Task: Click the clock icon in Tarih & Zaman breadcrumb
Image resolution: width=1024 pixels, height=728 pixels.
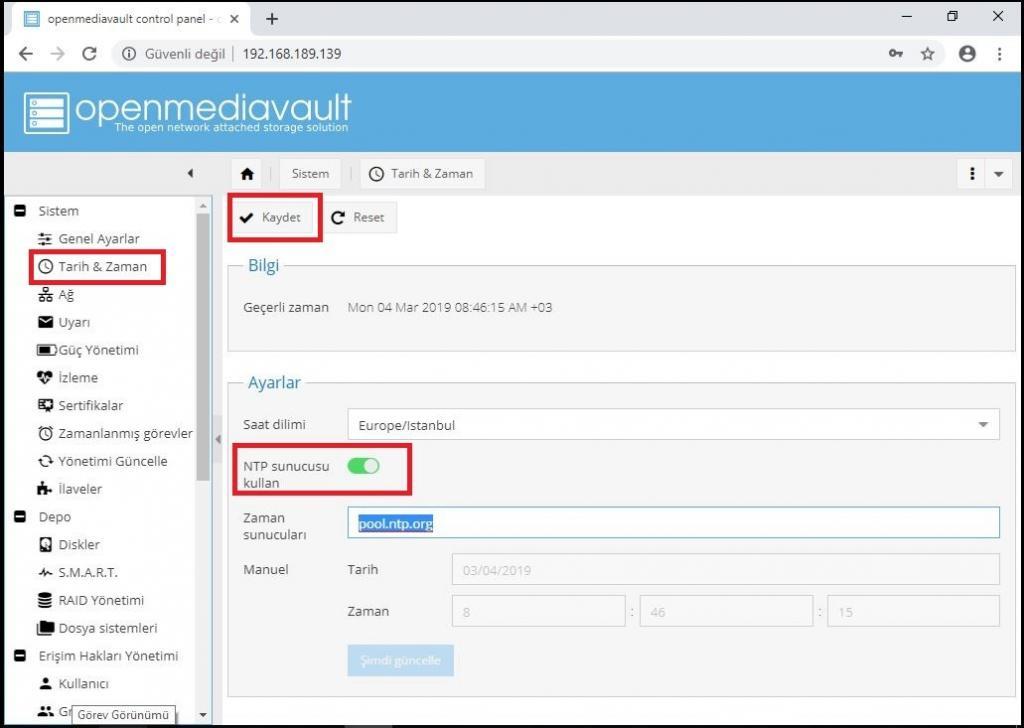Action: coord(376,174)
